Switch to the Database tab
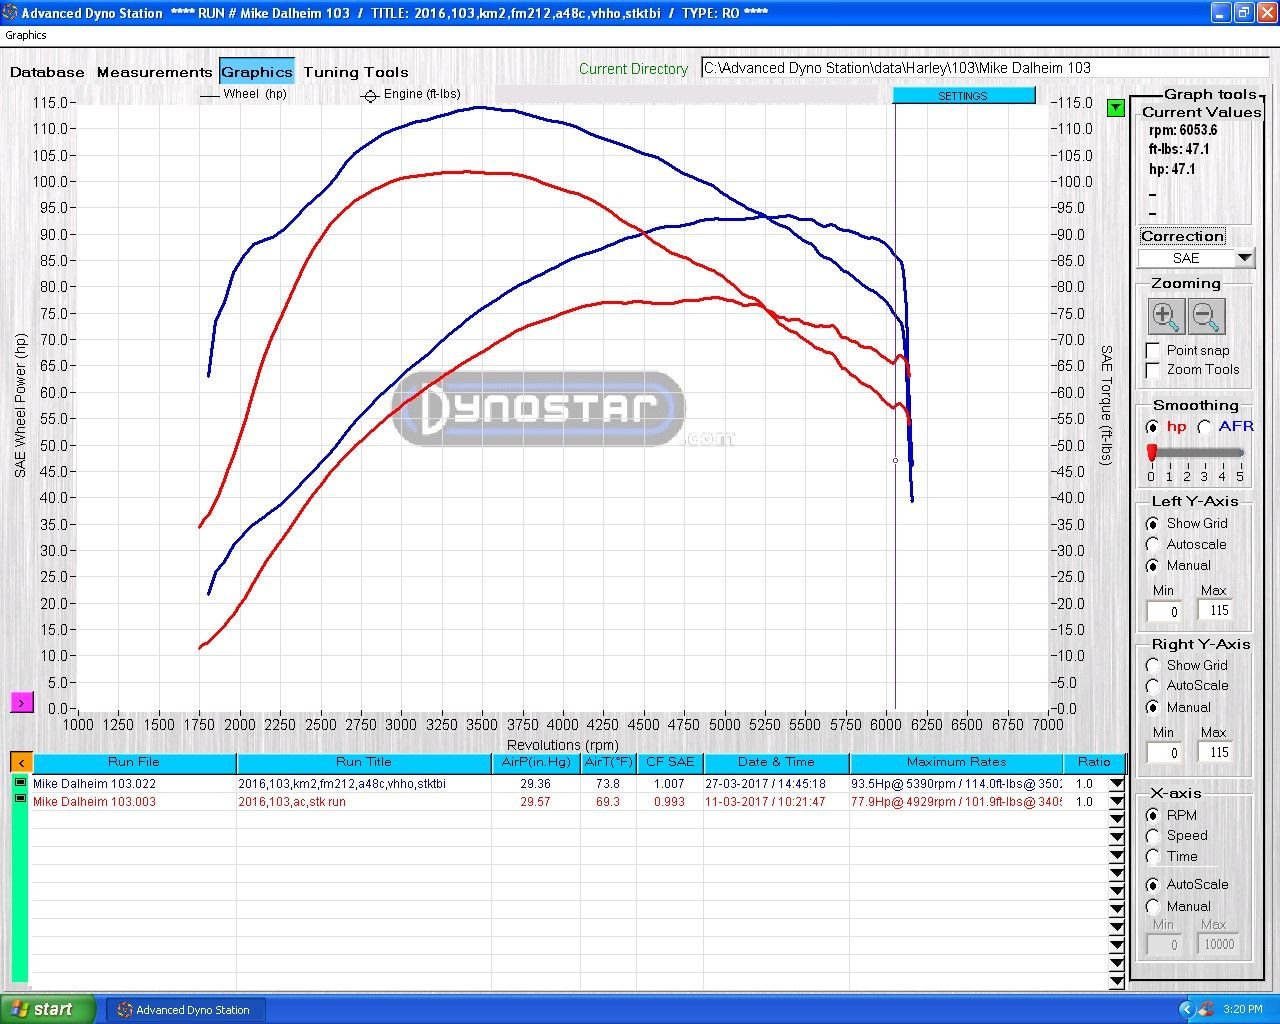 point(47,72)
